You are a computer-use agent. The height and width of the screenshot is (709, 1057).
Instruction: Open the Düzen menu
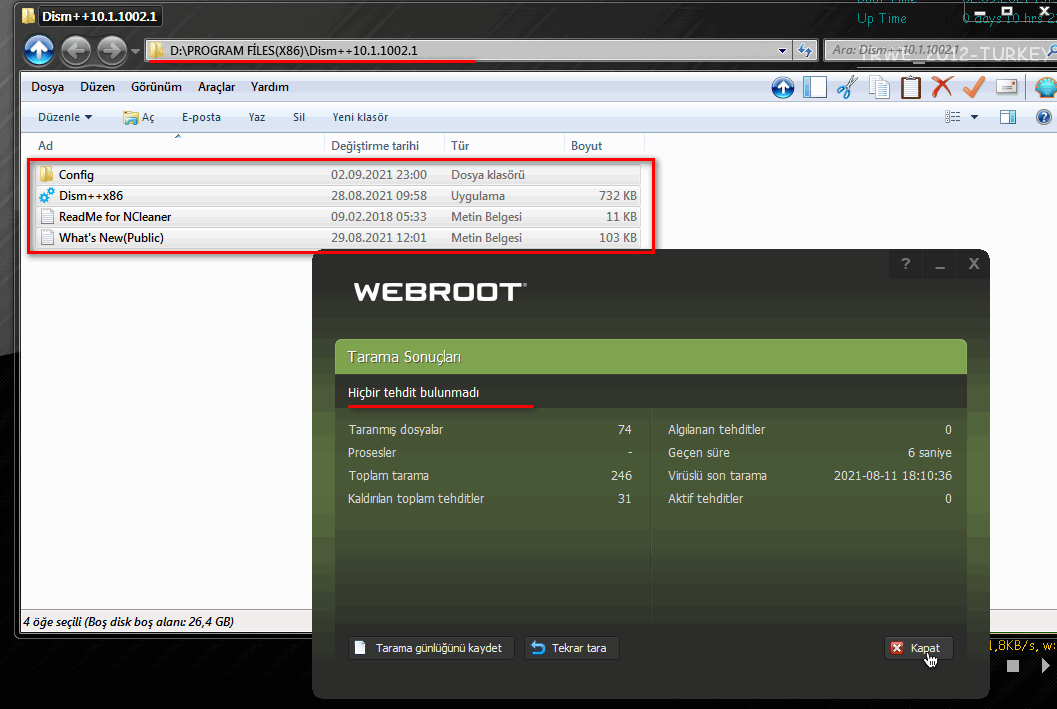pos(98,87)
